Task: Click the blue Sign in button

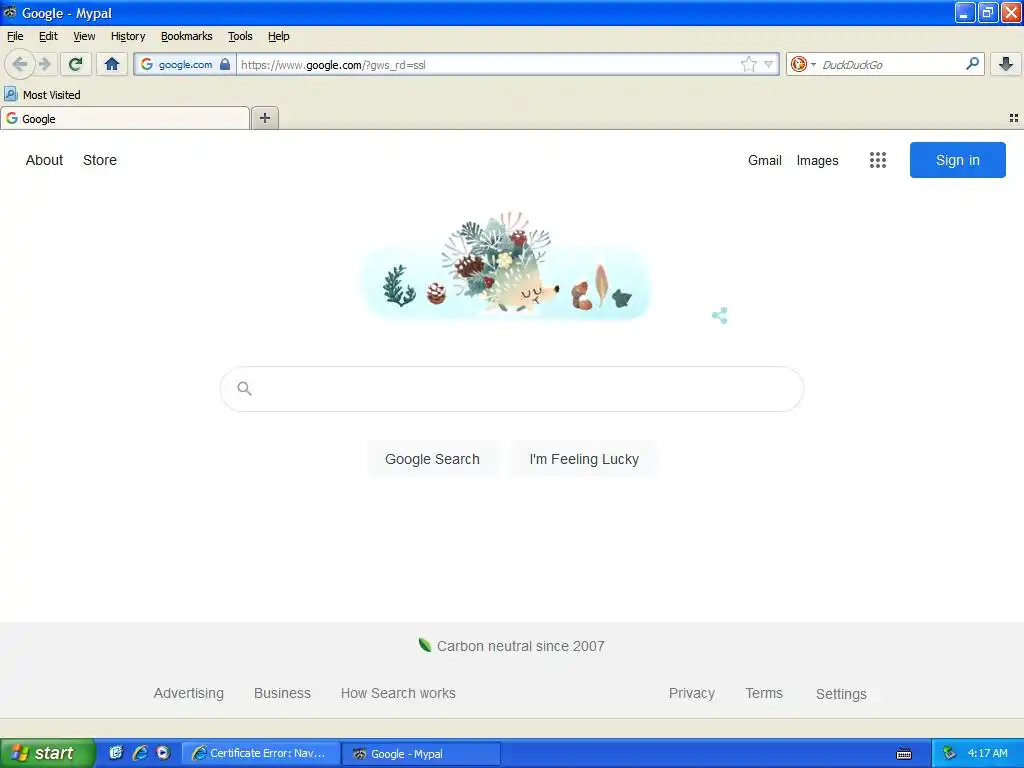Action: tap(957, 160)
